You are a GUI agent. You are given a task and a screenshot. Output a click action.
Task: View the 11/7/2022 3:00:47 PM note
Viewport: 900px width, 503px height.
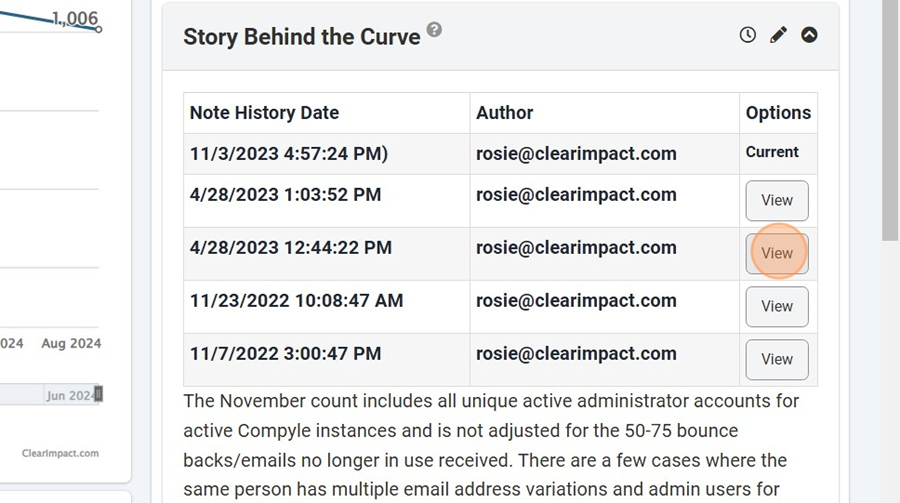coord(777,359)
